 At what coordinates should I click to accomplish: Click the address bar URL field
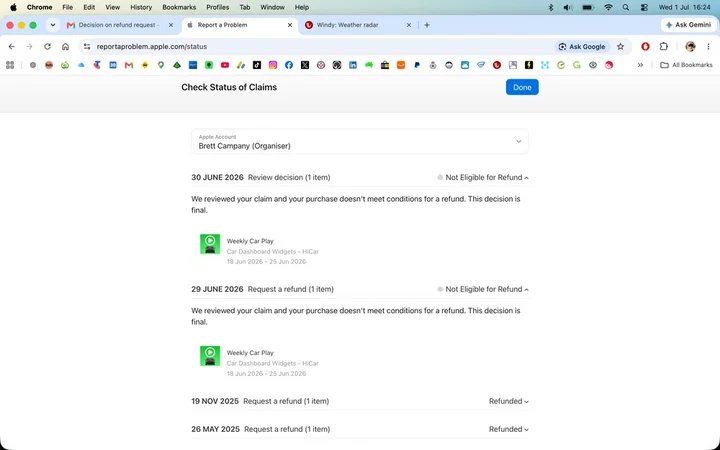point(317,46)
